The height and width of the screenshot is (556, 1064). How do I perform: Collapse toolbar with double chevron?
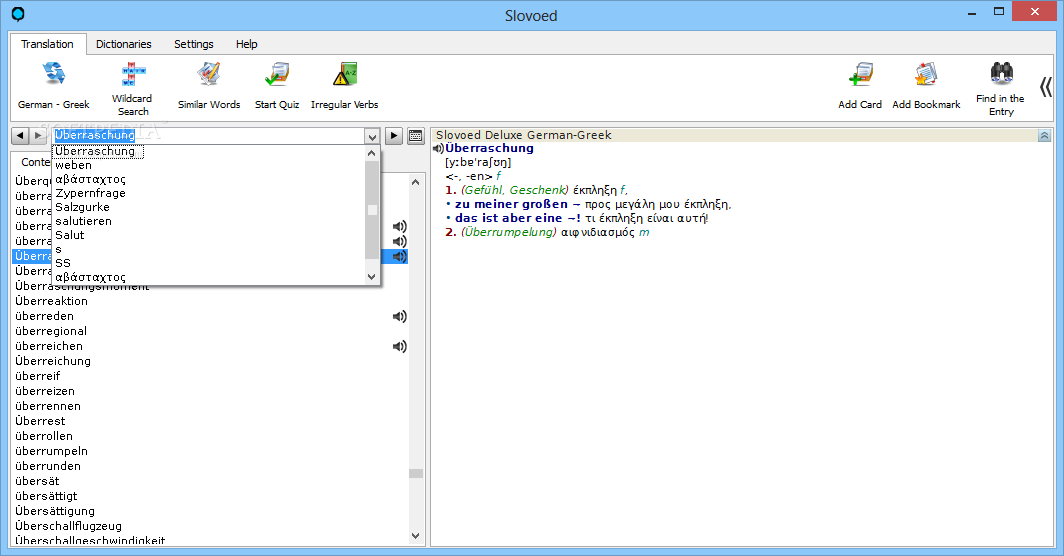click(x=1046, y=87)
